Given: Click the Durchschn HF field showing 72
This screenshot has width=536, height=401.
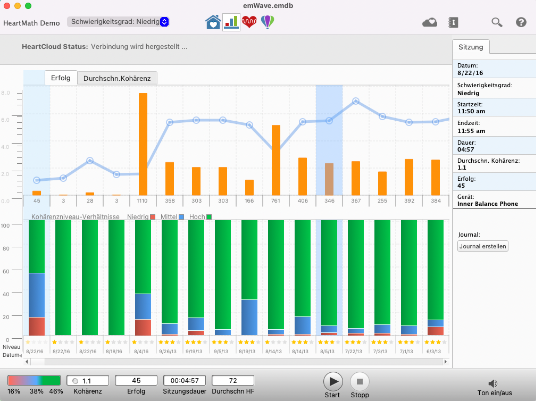Looking at the screenshot, I should (x=233, y=380).
